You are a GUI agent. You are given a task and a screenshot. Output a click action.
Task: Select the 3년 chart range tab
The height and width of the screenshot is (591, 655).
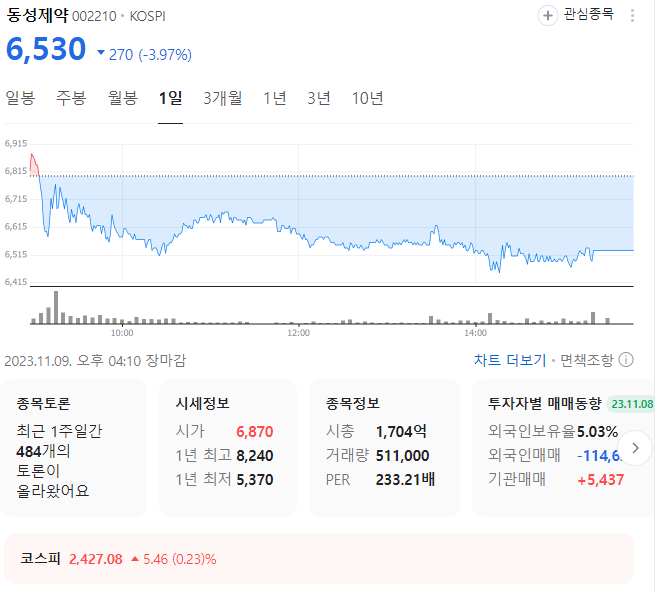(x=319, y=98)
